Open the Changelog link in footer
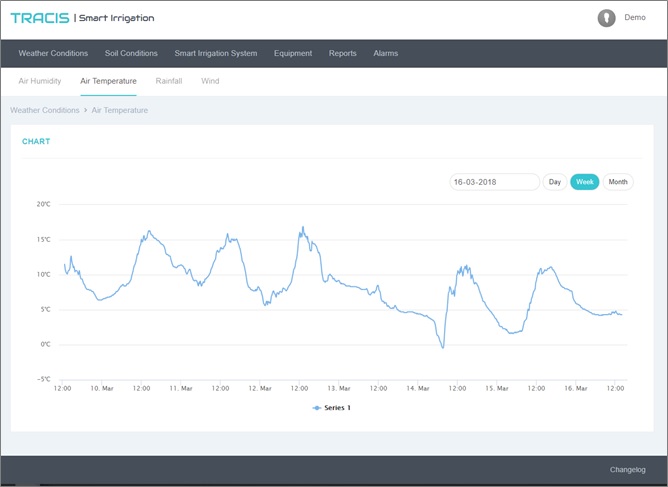 click(627, 470)
